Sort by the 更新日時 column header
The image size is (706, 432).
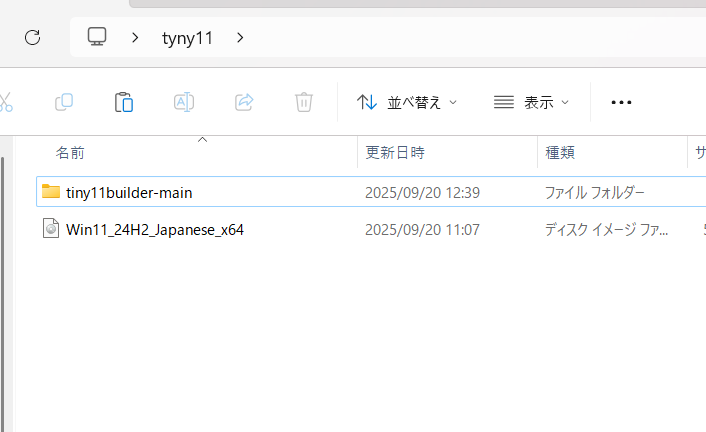395,153
